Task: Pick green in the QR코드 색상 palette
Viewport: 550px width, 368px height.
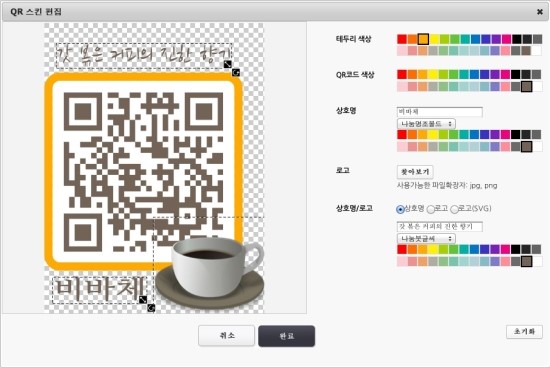Action: pos(455,74)
